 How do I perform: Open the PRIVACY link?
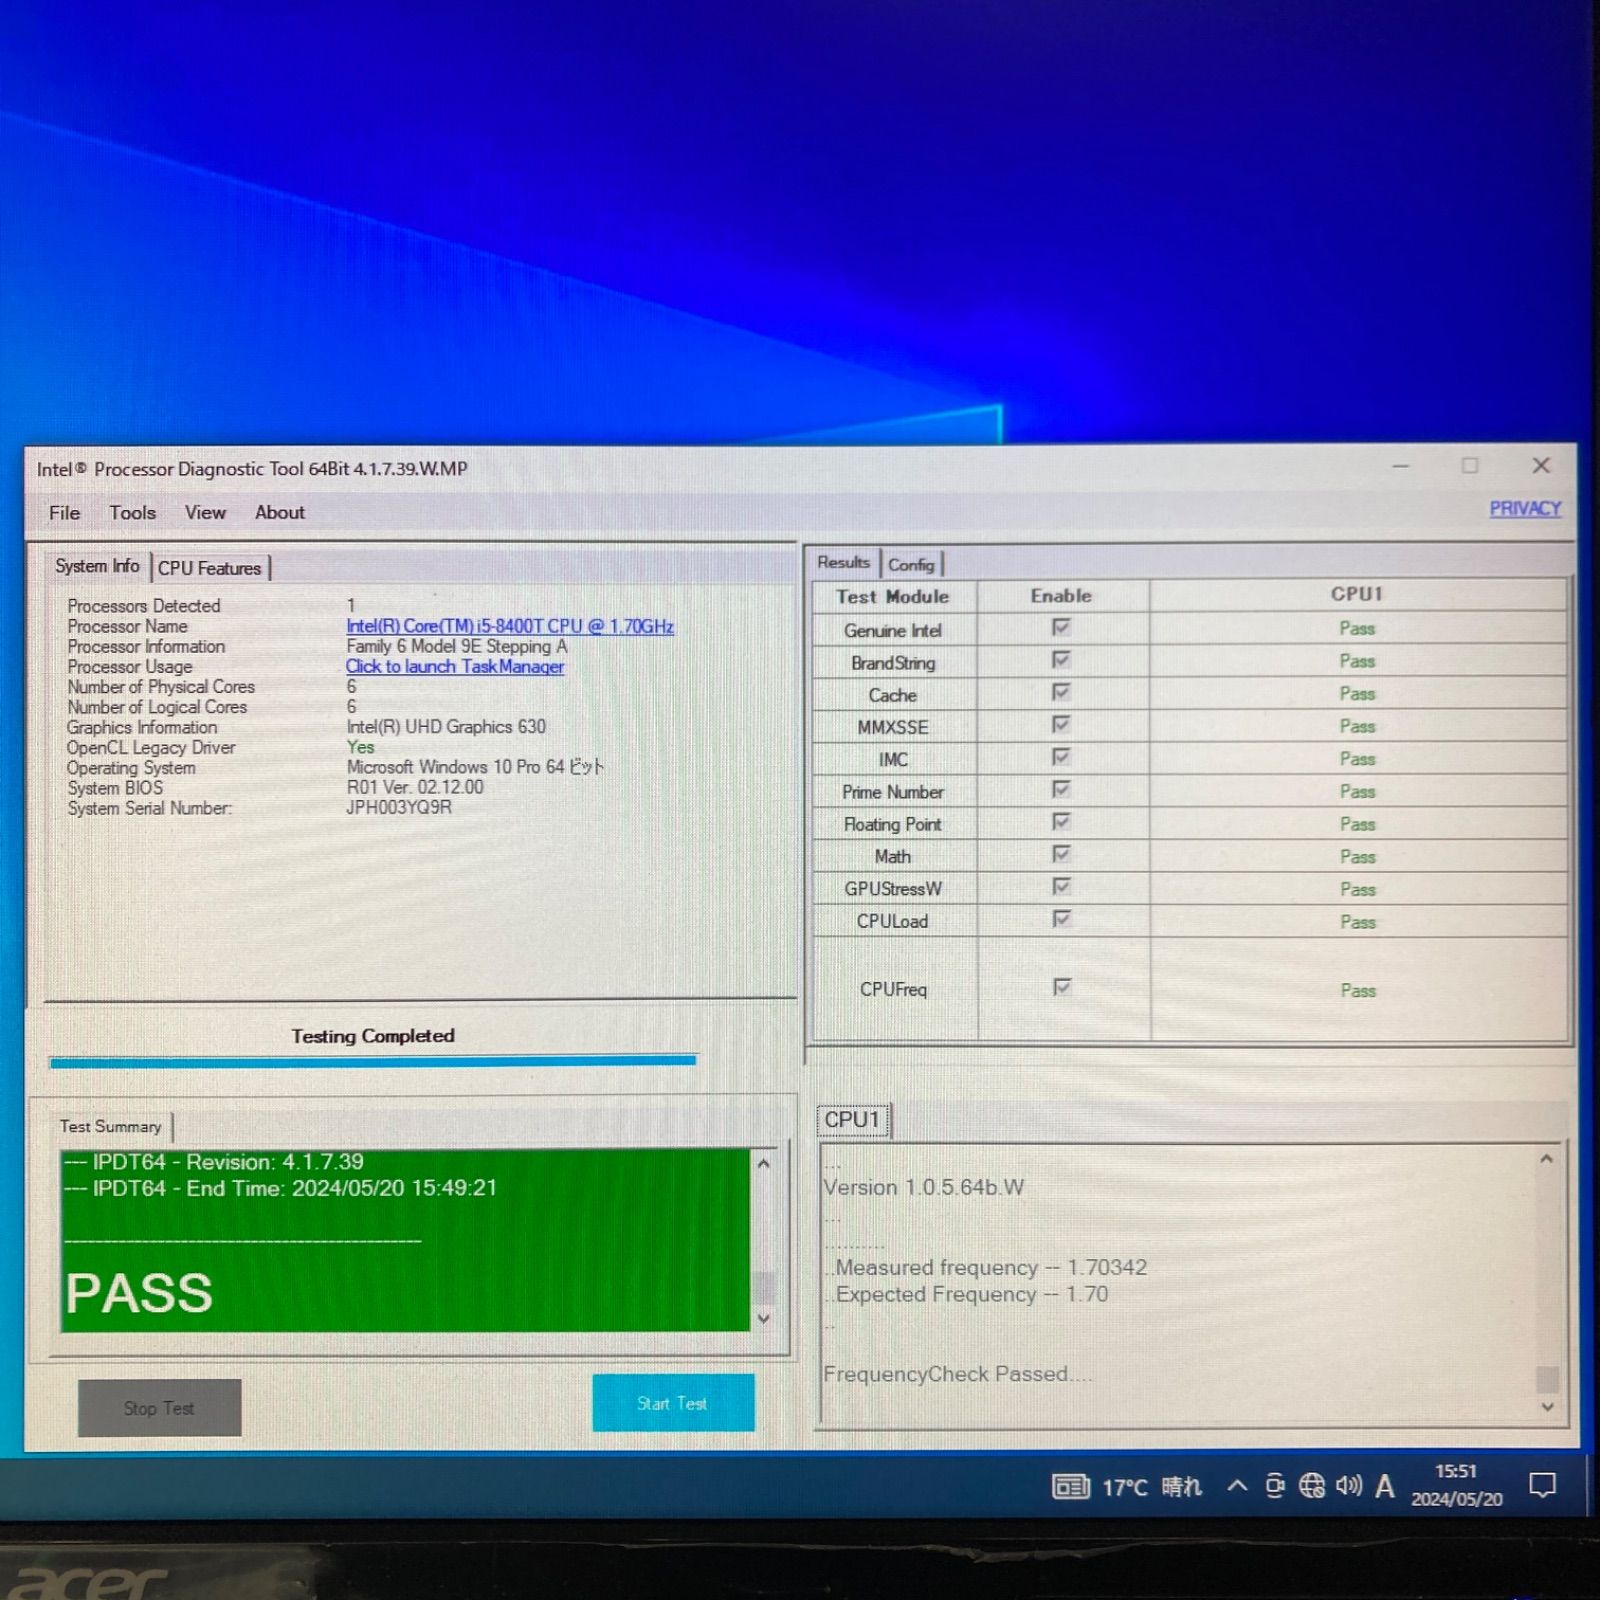pyautogui.click(x=1525, y=509)
